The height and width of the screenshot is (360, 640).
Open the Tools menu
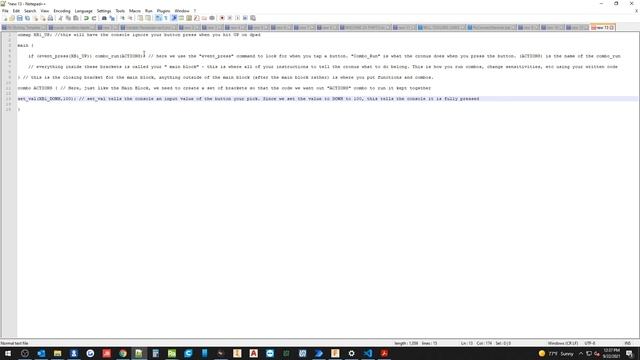tap(120, 11)
